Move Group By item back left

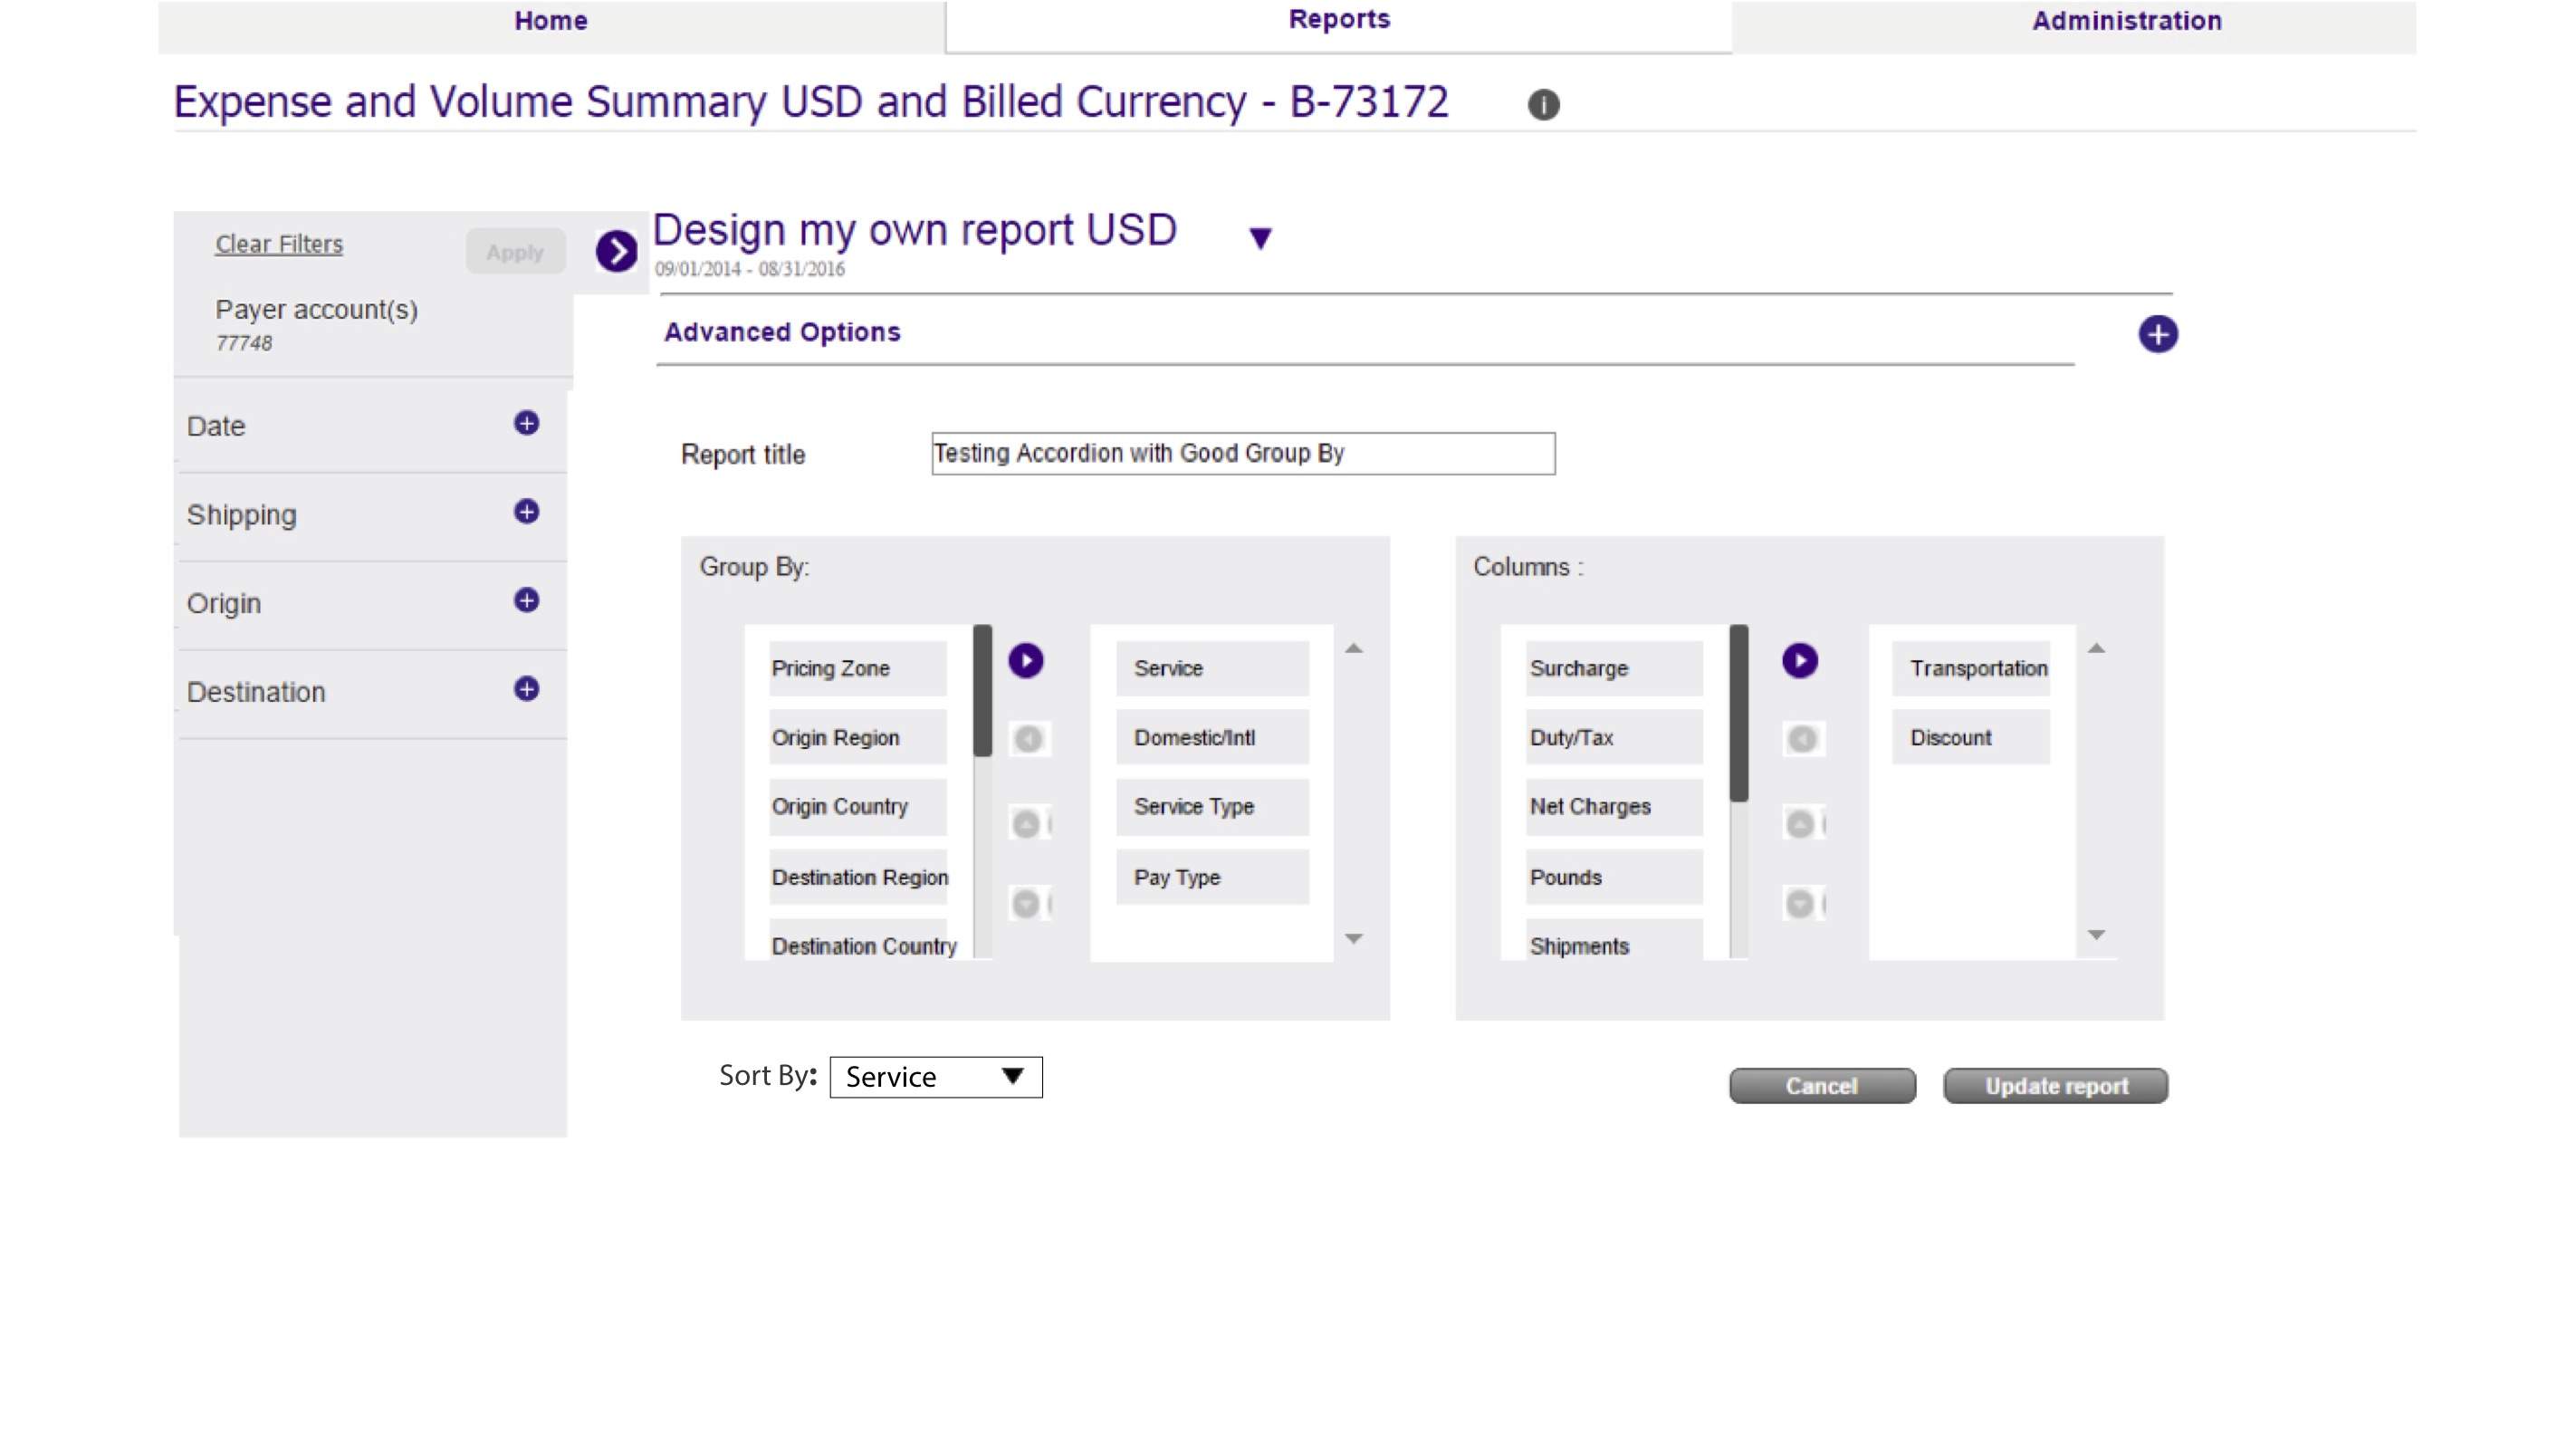tap(1028, 739)
